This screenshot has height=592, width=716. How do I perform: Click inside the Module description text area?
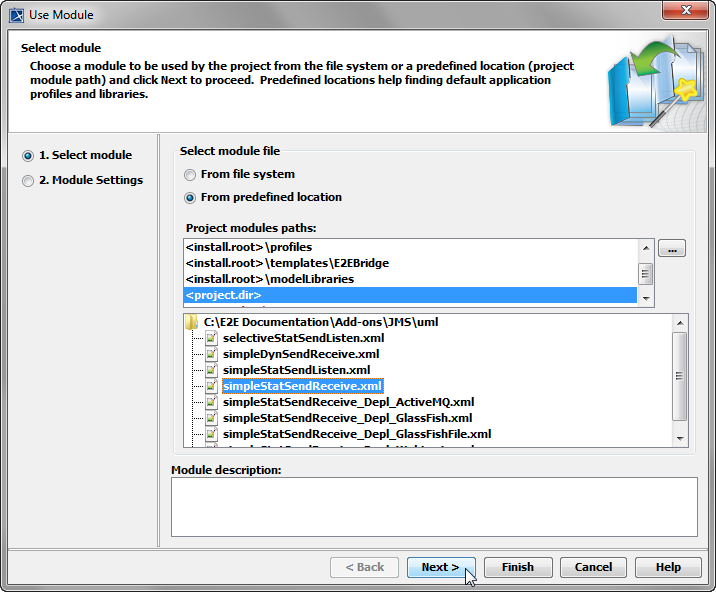[x=433, y=506]
